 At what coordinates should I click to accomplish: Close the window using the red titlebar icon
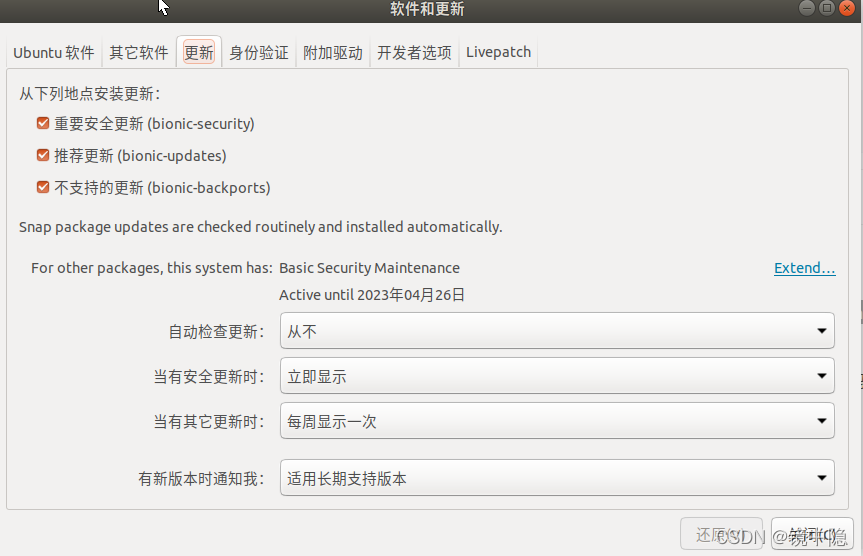pos(846,8)
